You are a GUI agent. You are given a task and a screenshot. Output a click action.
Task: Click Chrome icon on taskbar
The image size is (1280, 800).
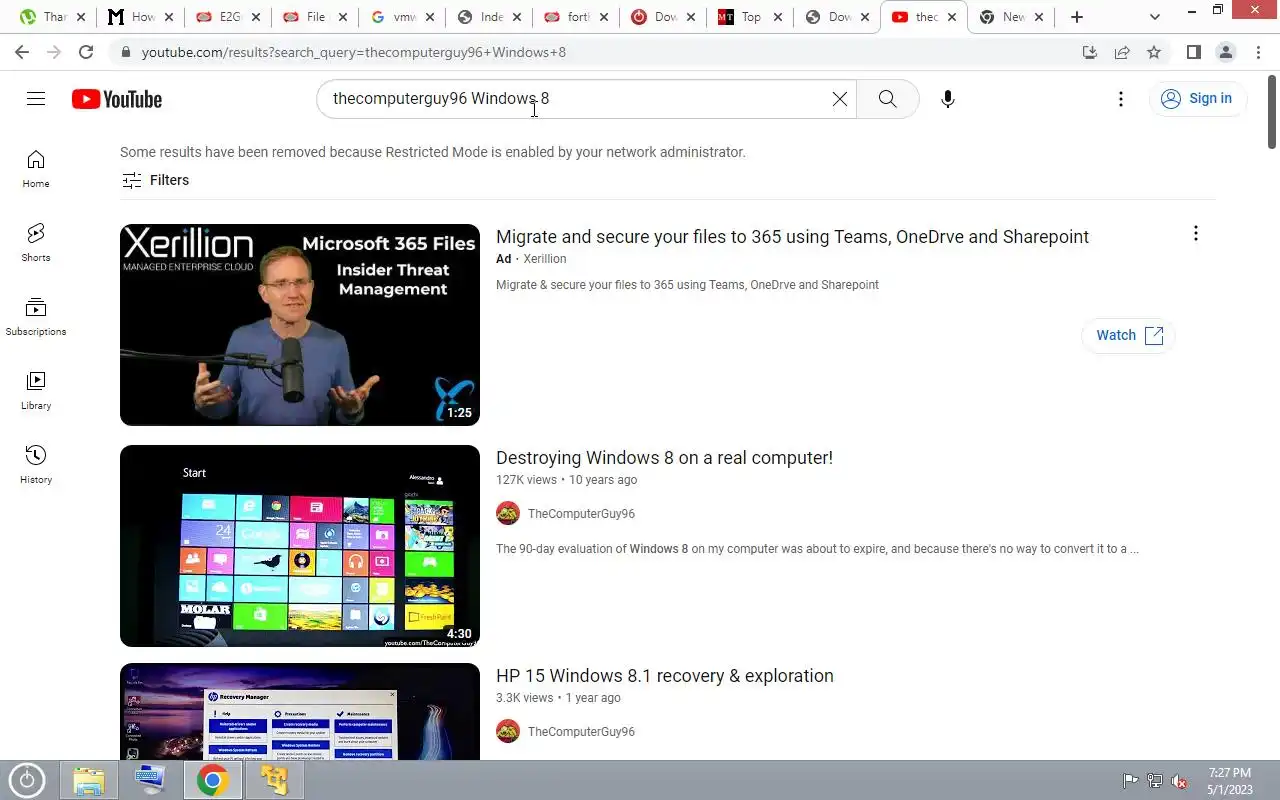(x=212, y=780)
